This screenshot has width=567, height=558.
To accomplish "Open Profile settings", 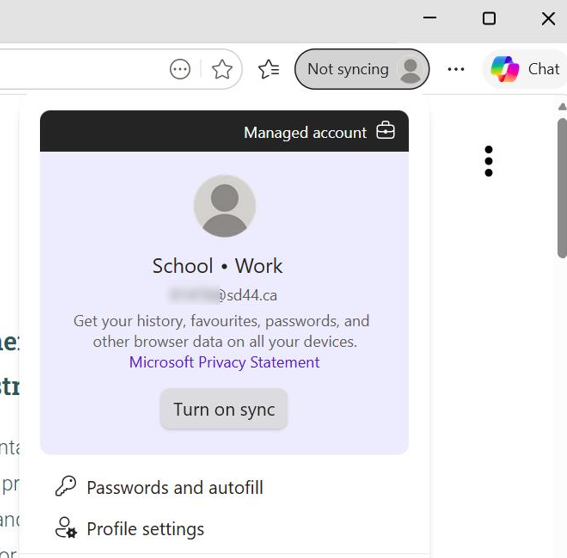I will 224,529.
